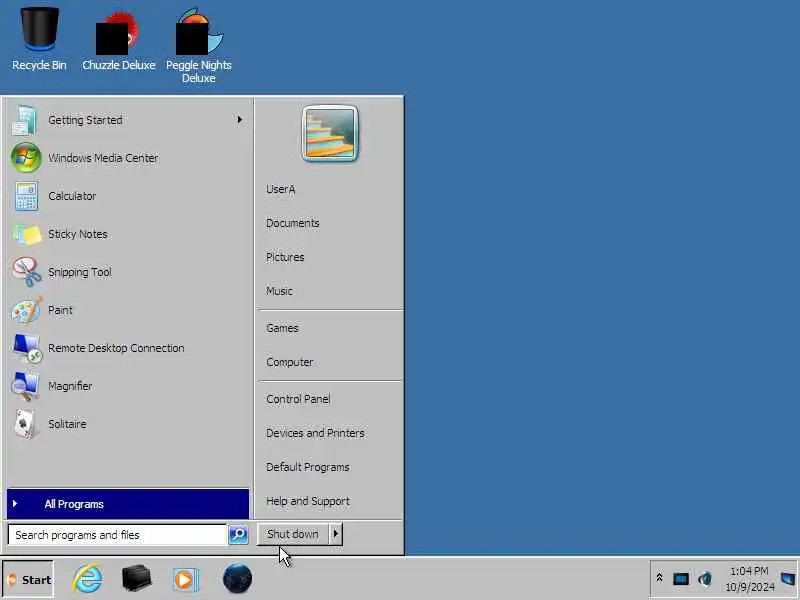Select the Solitaire label
The image size is (800, 600).
point(67,424)
